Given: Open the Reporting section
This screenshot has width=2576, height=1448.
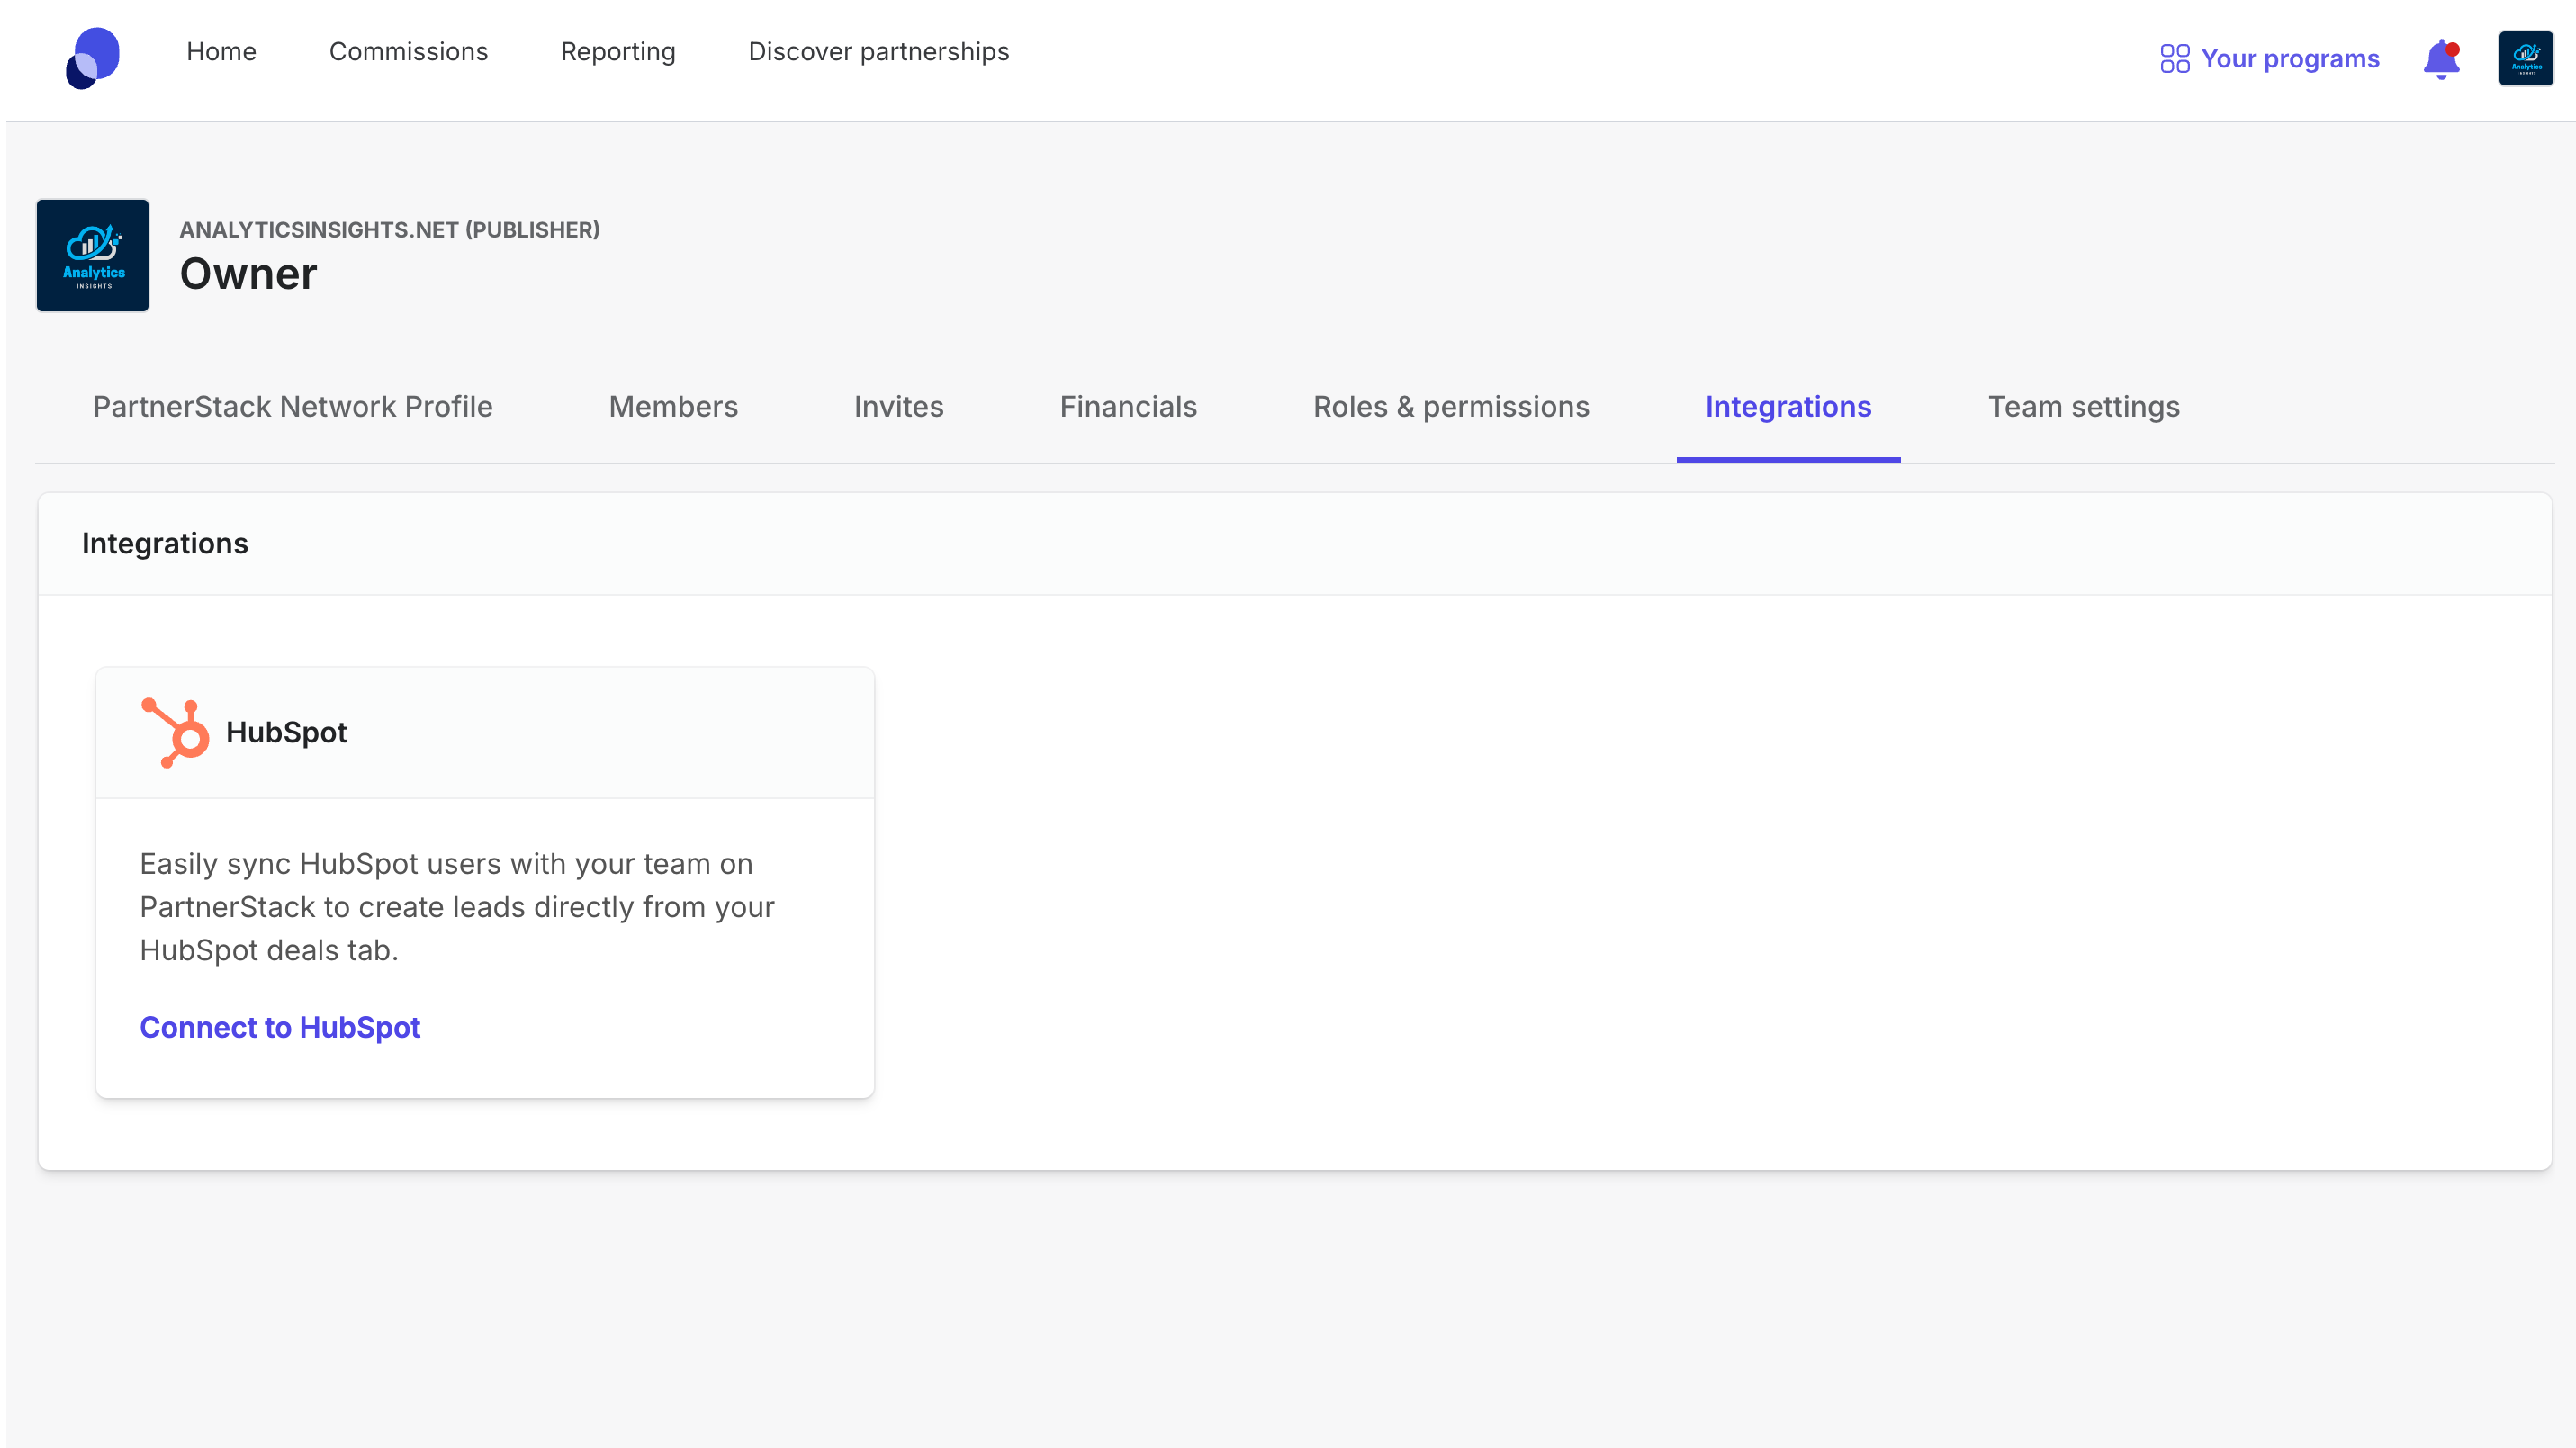Looking at the screenshot, I should tap(618, 52).
